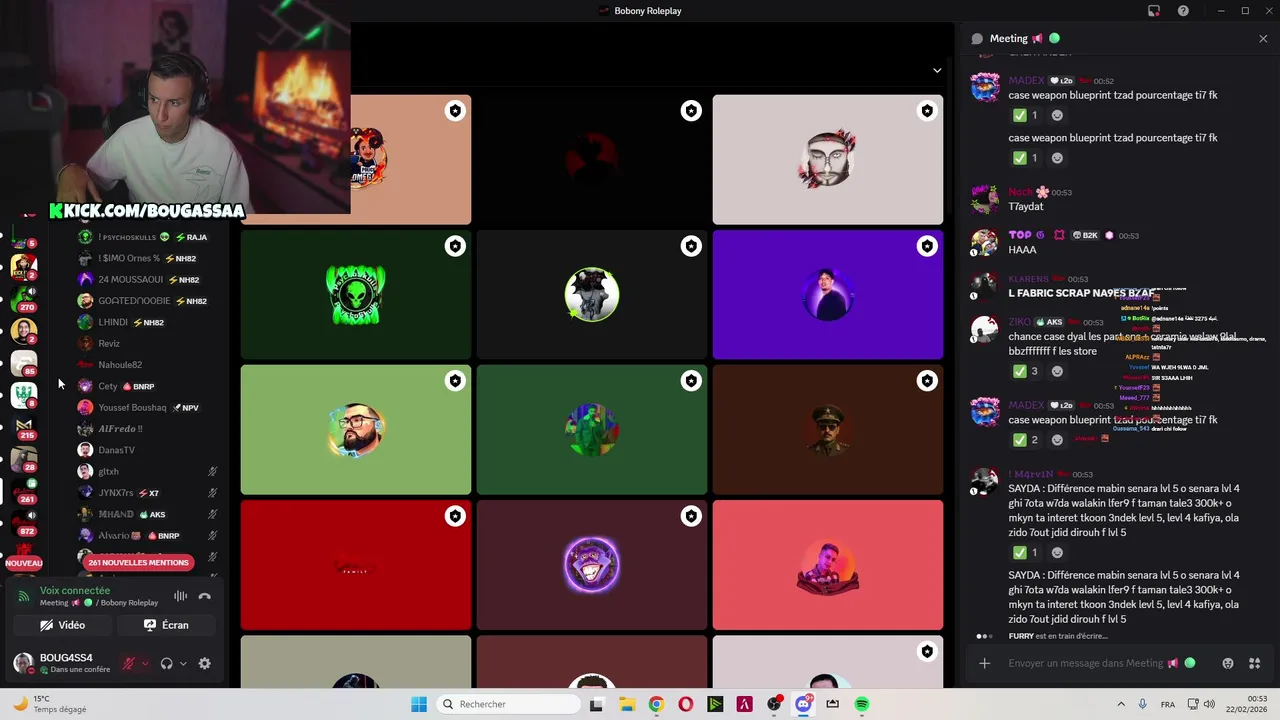Image resolution: width=1280 pixels, height=720 pixels.
Task: Open Noch's username in chat
Action: (x=1020, y=192)
